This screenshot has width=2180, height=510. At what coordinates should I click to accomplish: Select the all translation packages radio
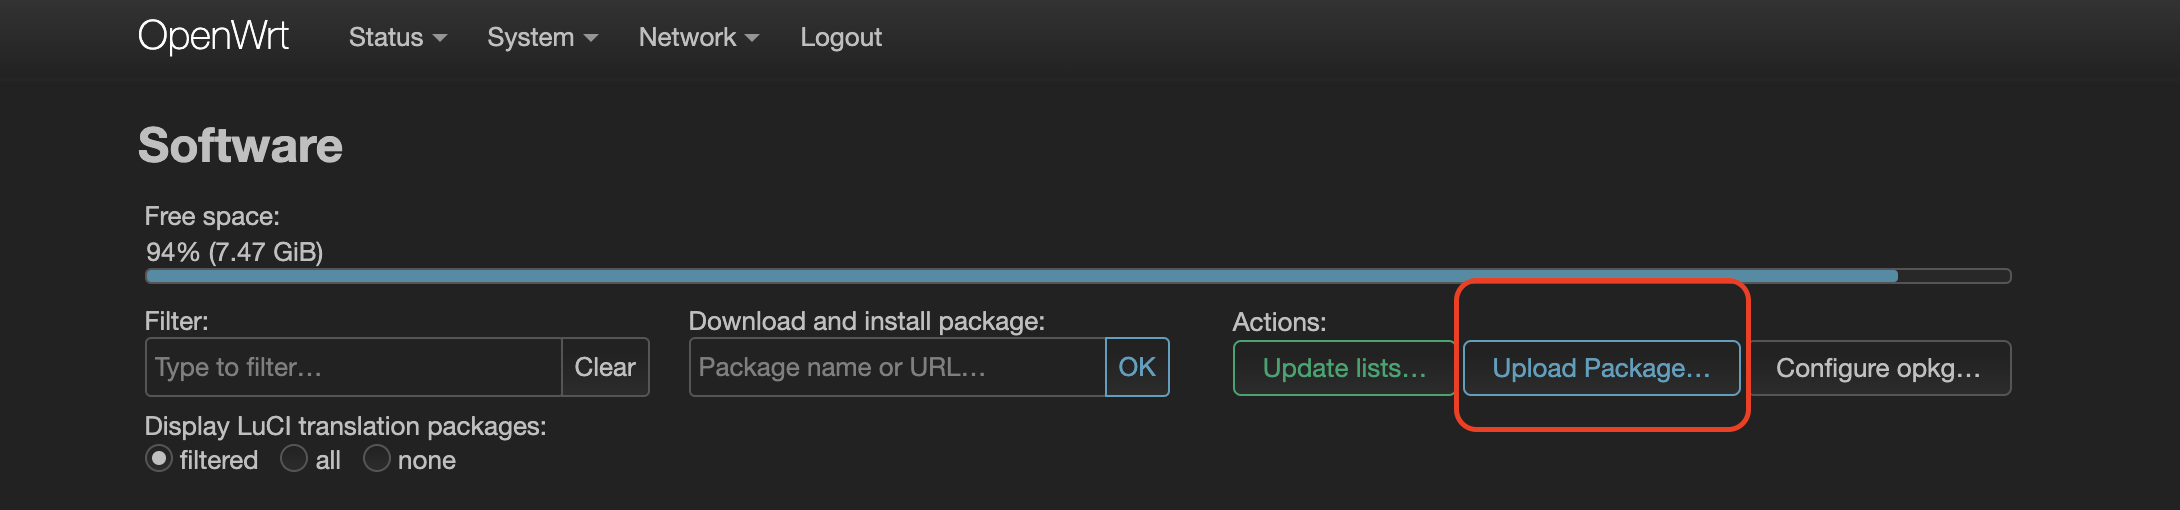(294, 459)
